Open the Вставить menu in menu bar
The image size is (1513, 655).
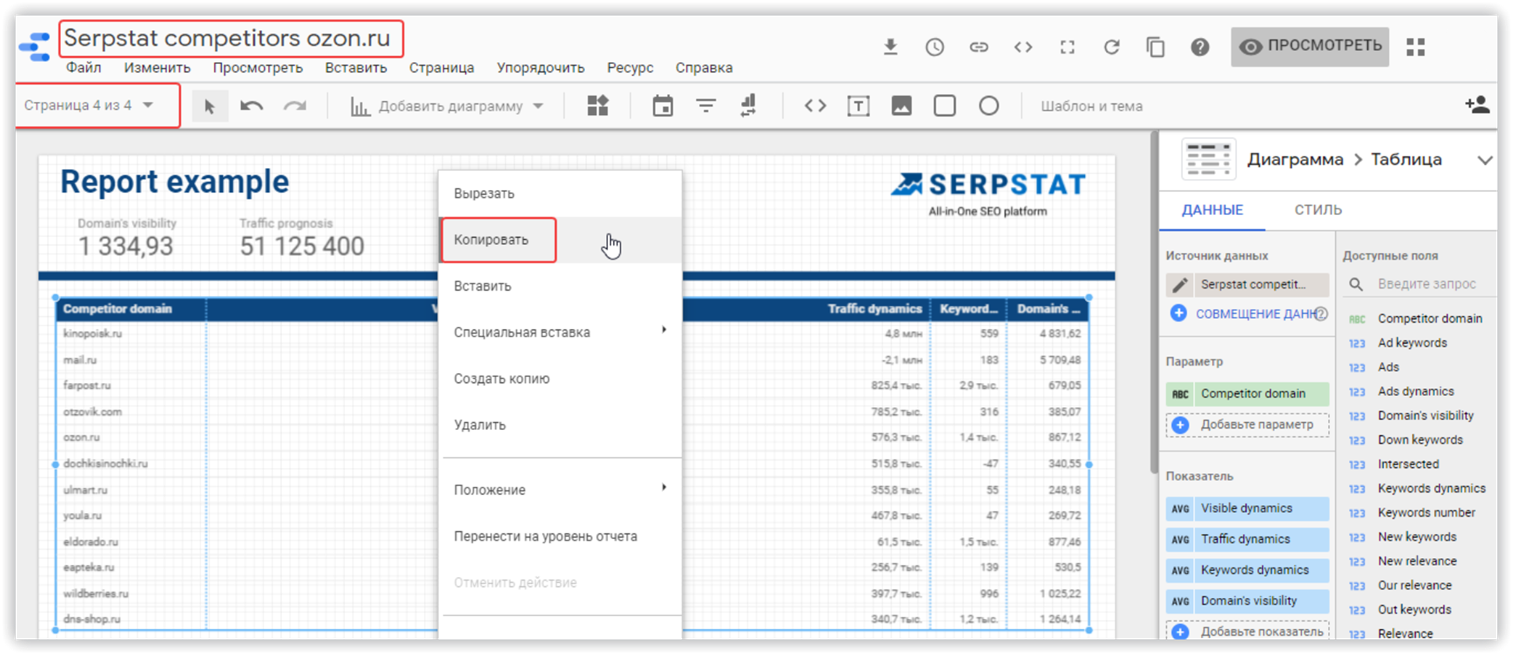(356, 68)
